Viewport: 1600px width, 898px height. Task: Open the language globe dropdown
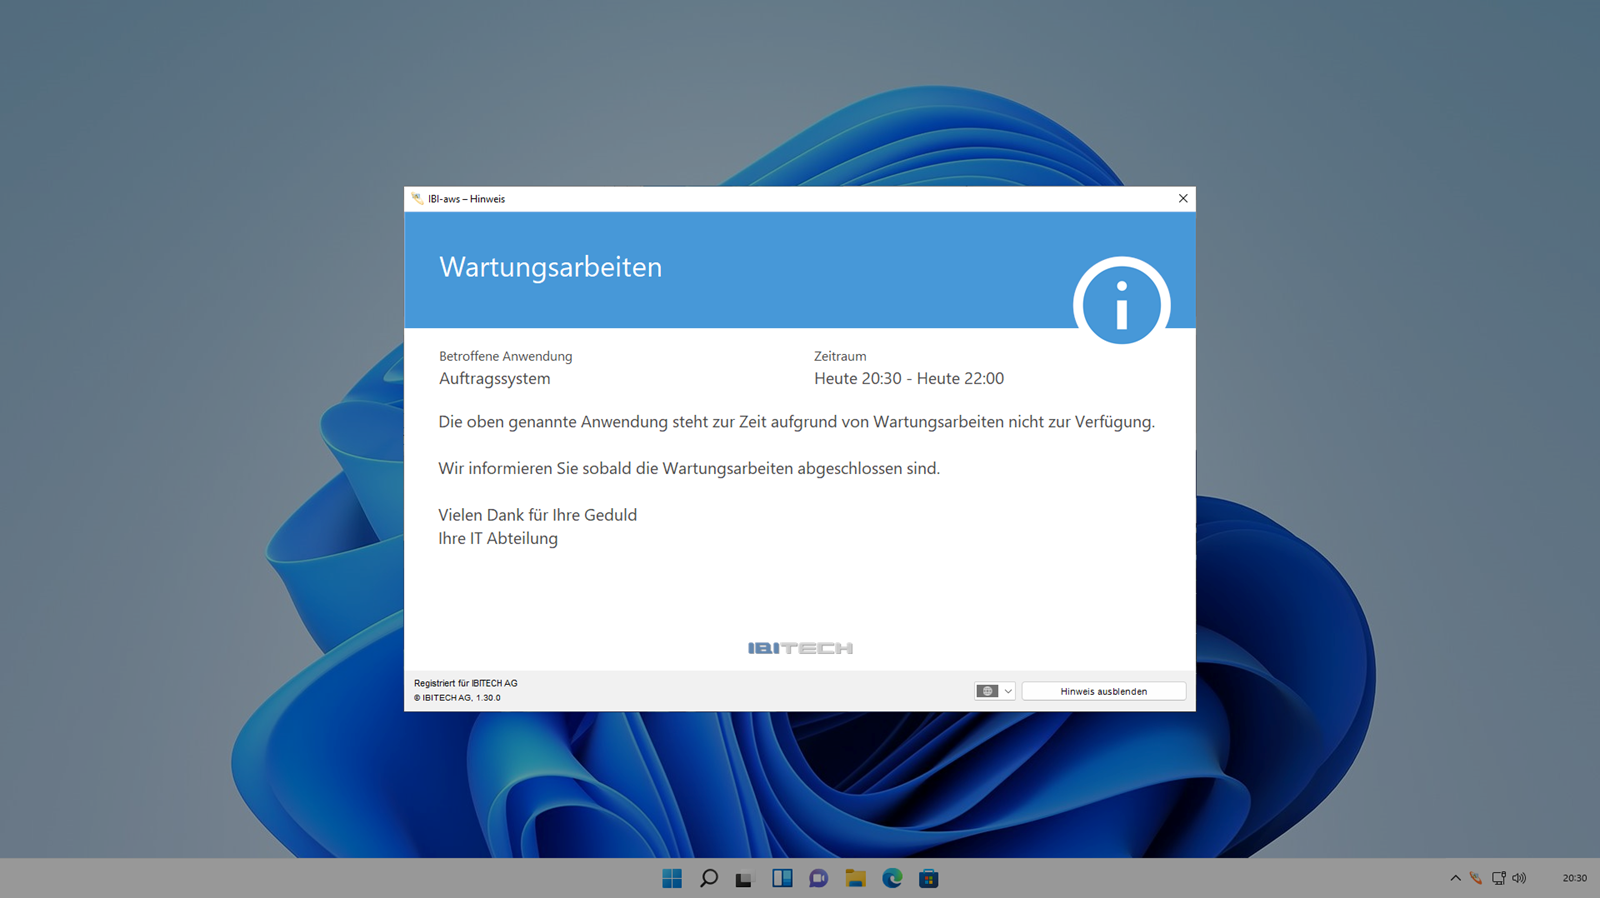(995, 691)
